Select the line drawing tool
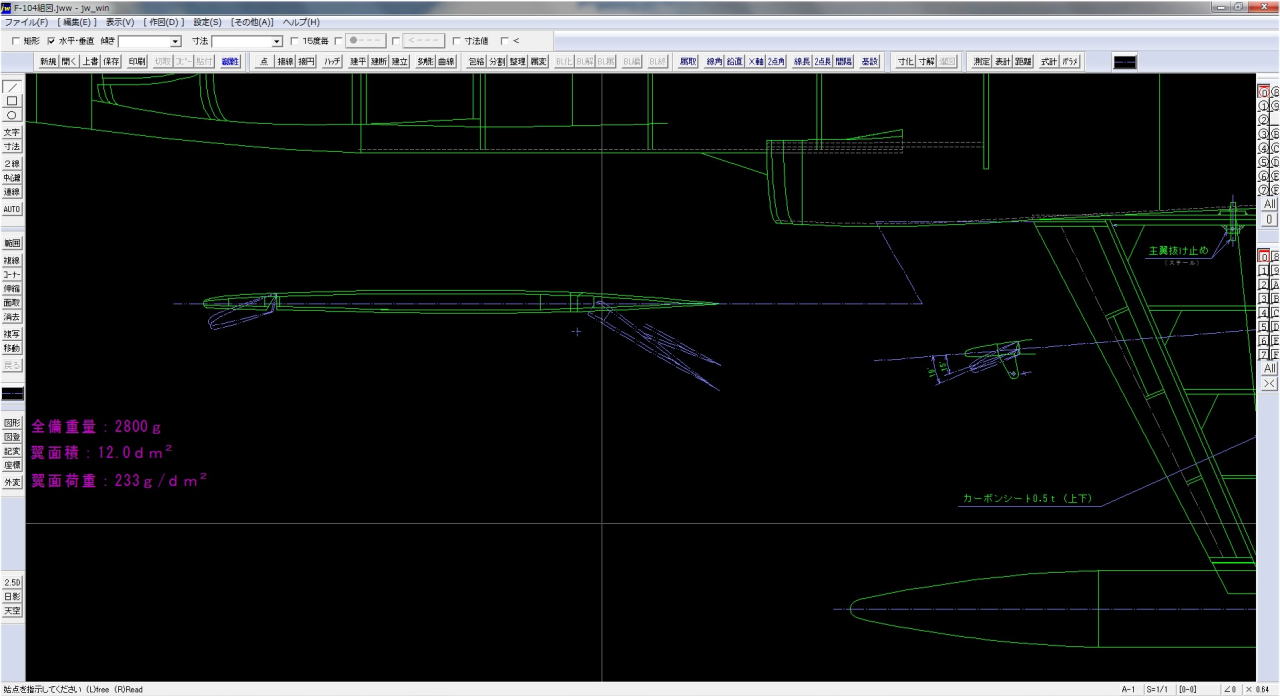Screen dimensions: 1280x696 [12, 87]
